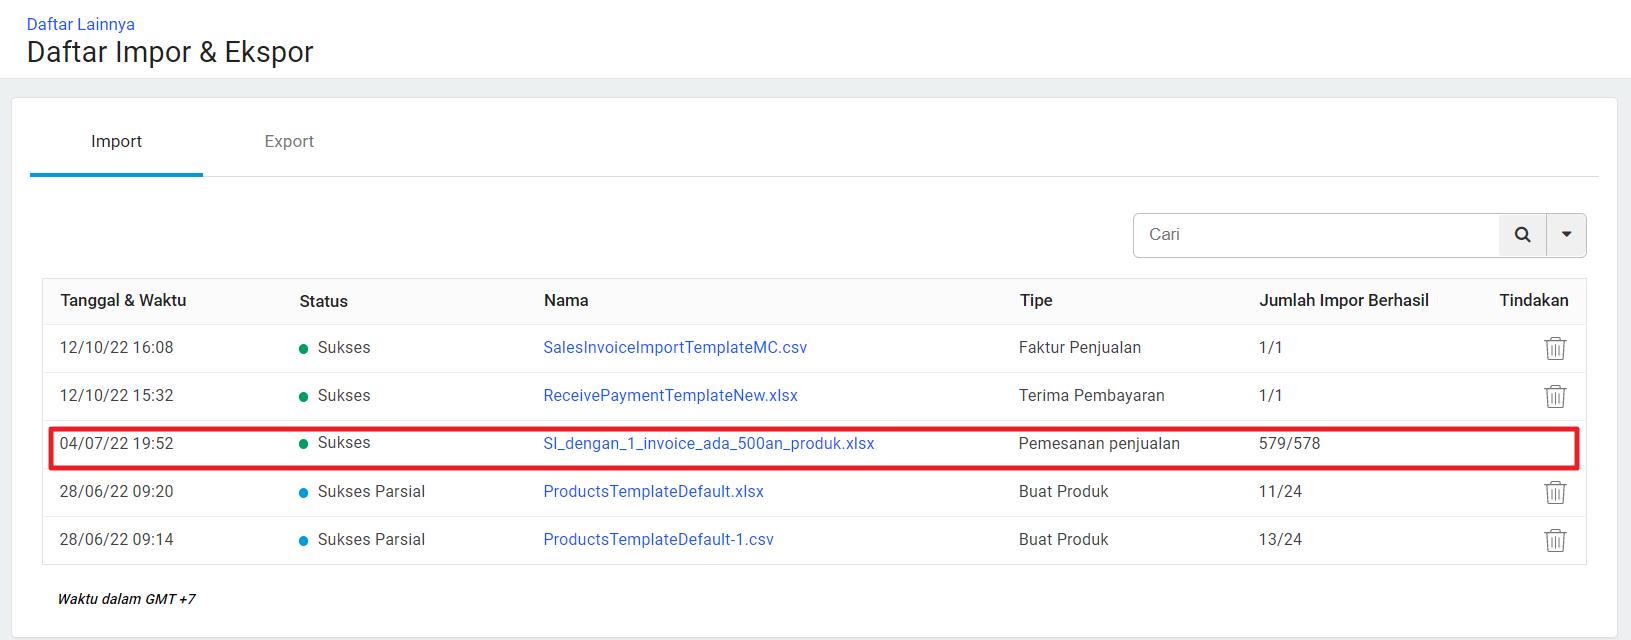Click the Jumlah Impor Berhasil column header

click(1343, 301)
